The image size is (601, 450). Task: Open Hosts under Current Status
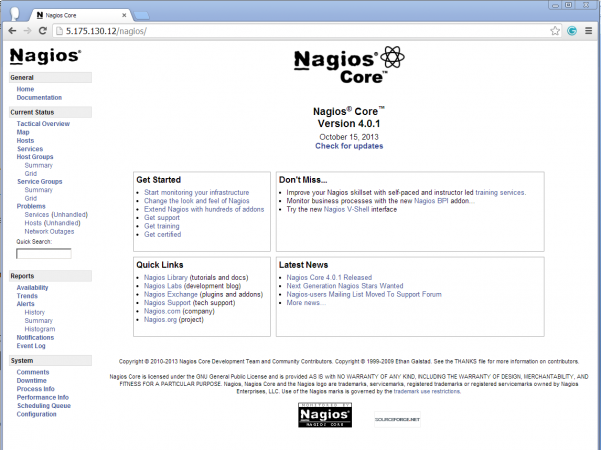pyautogui.click(x=25, y=140)
